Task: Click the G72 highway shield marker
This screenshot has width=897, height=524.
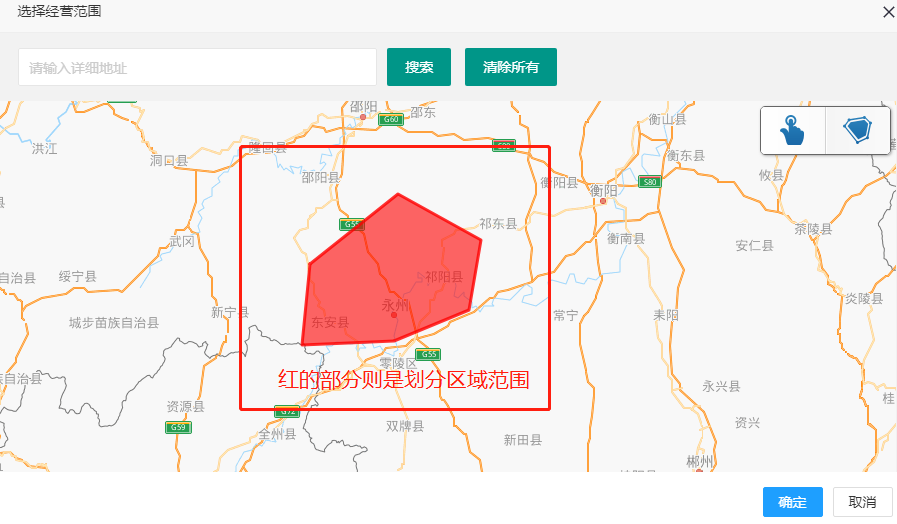Action: click(x=287, y=411)
